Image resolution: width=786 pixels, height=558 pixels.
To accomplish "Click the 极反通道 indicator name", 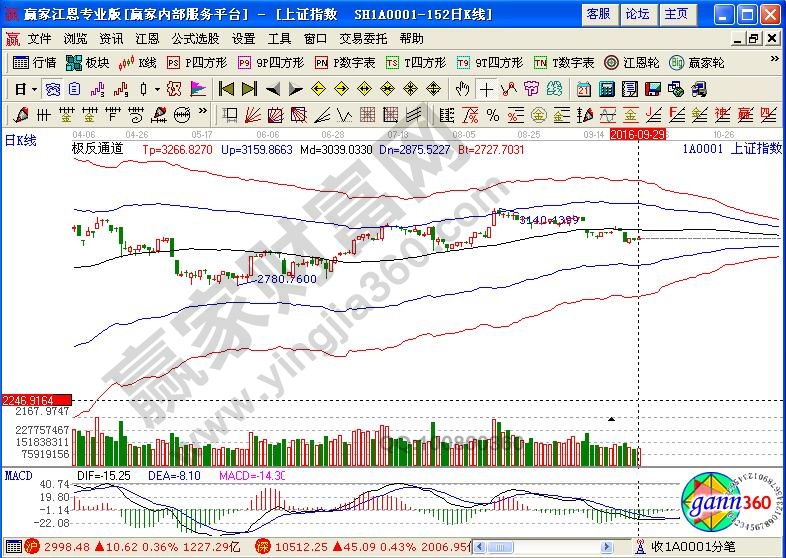I will point(98,149).
